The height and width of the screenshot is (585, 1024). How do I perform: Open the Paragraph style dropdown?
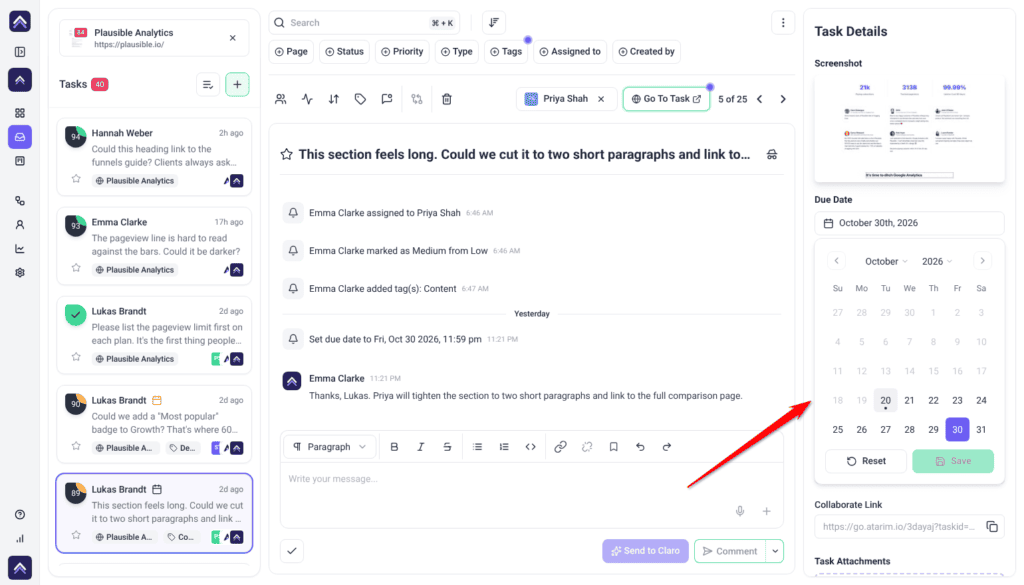(x=330, y=447)
